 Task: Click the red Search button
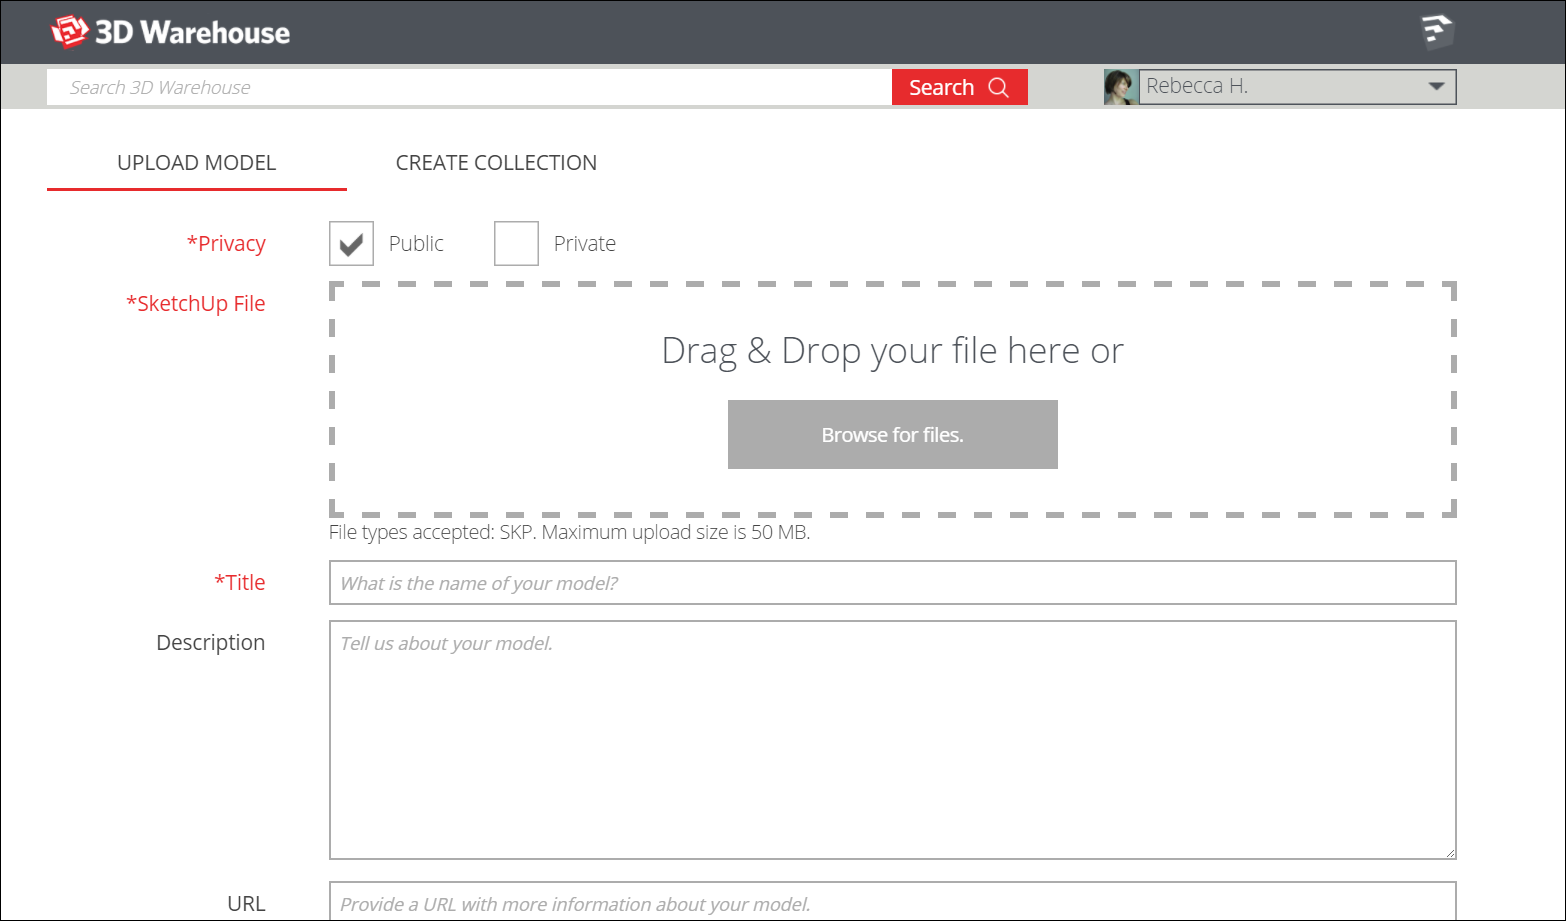[960, 87]
